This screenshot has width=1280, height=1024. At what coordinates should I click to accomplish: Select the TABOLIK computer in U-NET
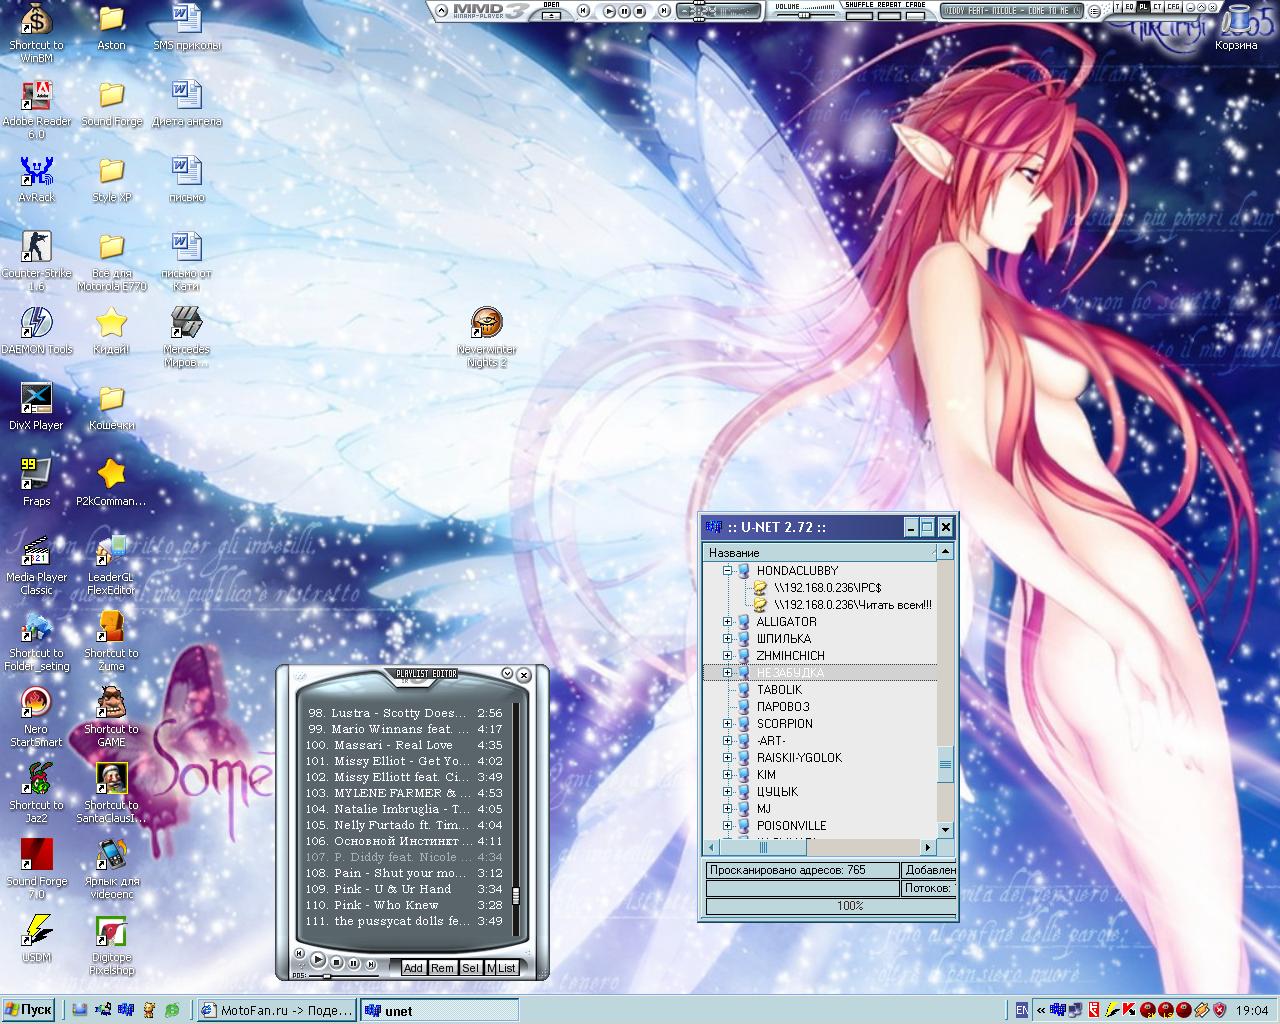pyautogui.click(x=779, y=690)
